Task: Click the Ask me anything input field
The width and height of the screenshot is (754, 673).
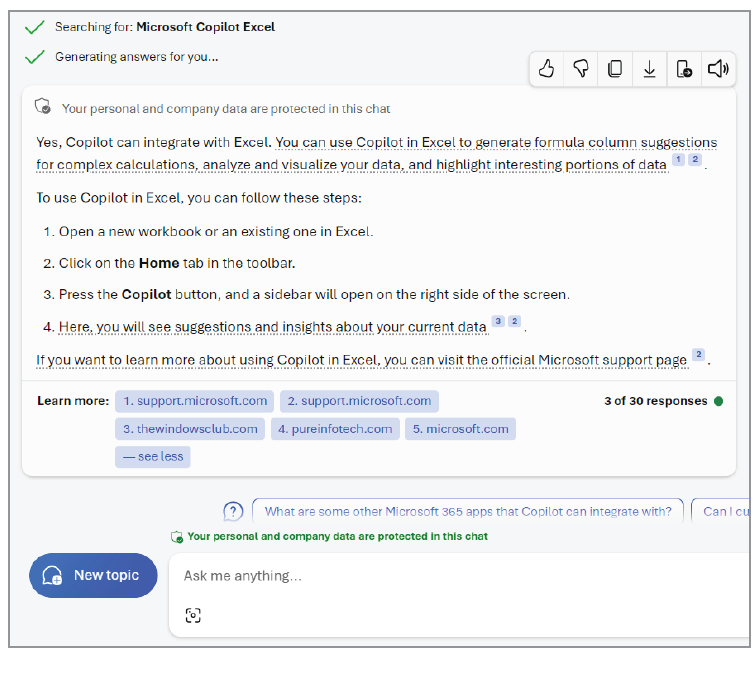Action: click(450, 576)
